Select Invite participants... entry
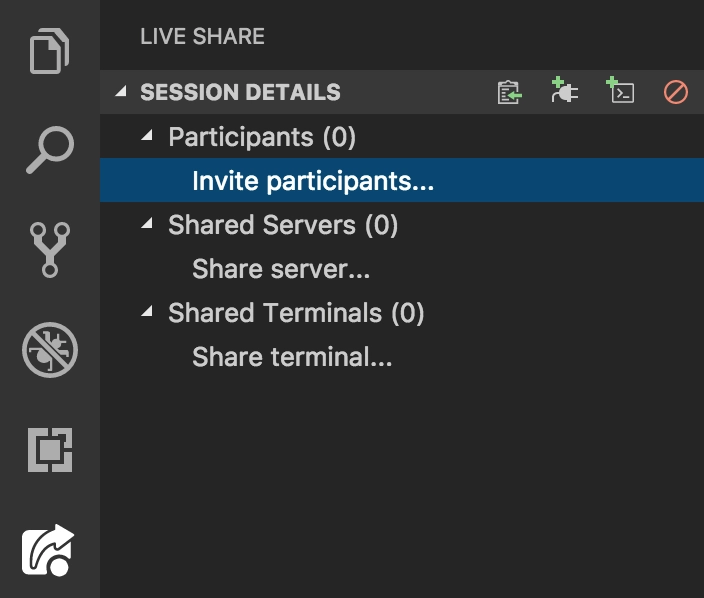 click(402, 180)
